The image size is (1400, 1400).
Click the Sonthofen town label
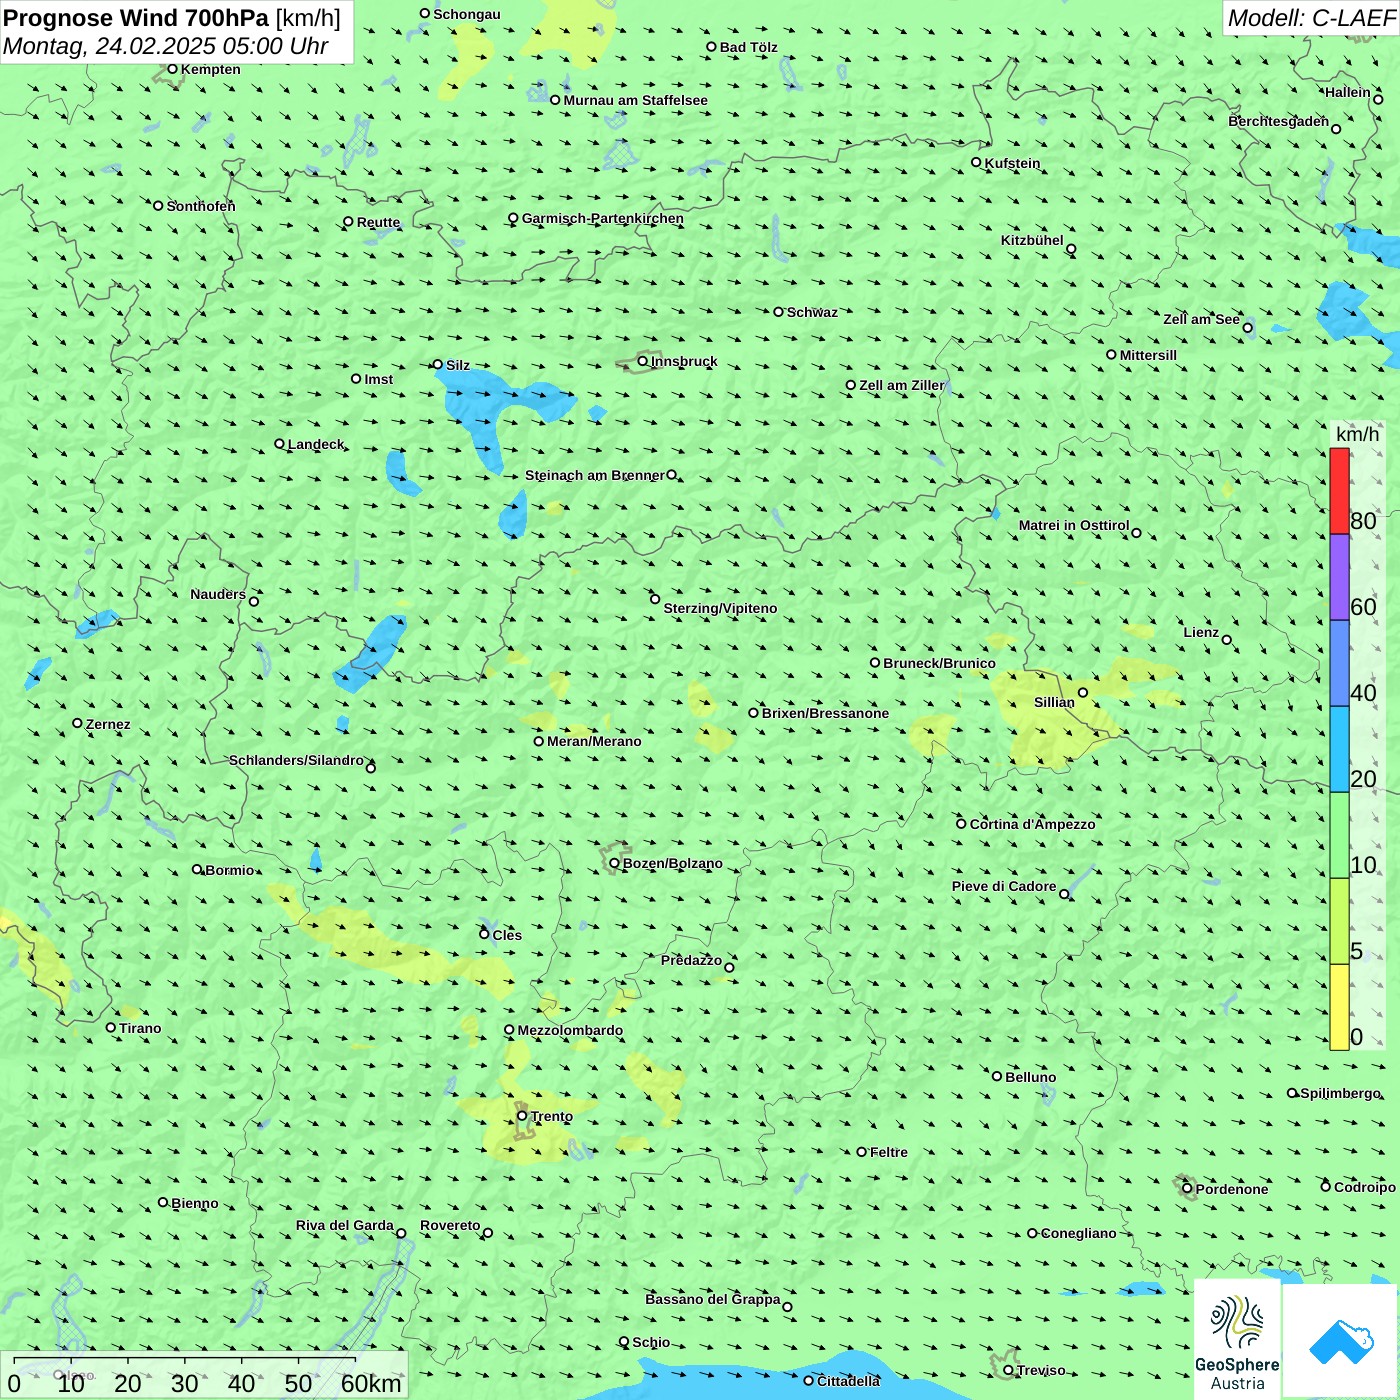[x=201, y=206]
